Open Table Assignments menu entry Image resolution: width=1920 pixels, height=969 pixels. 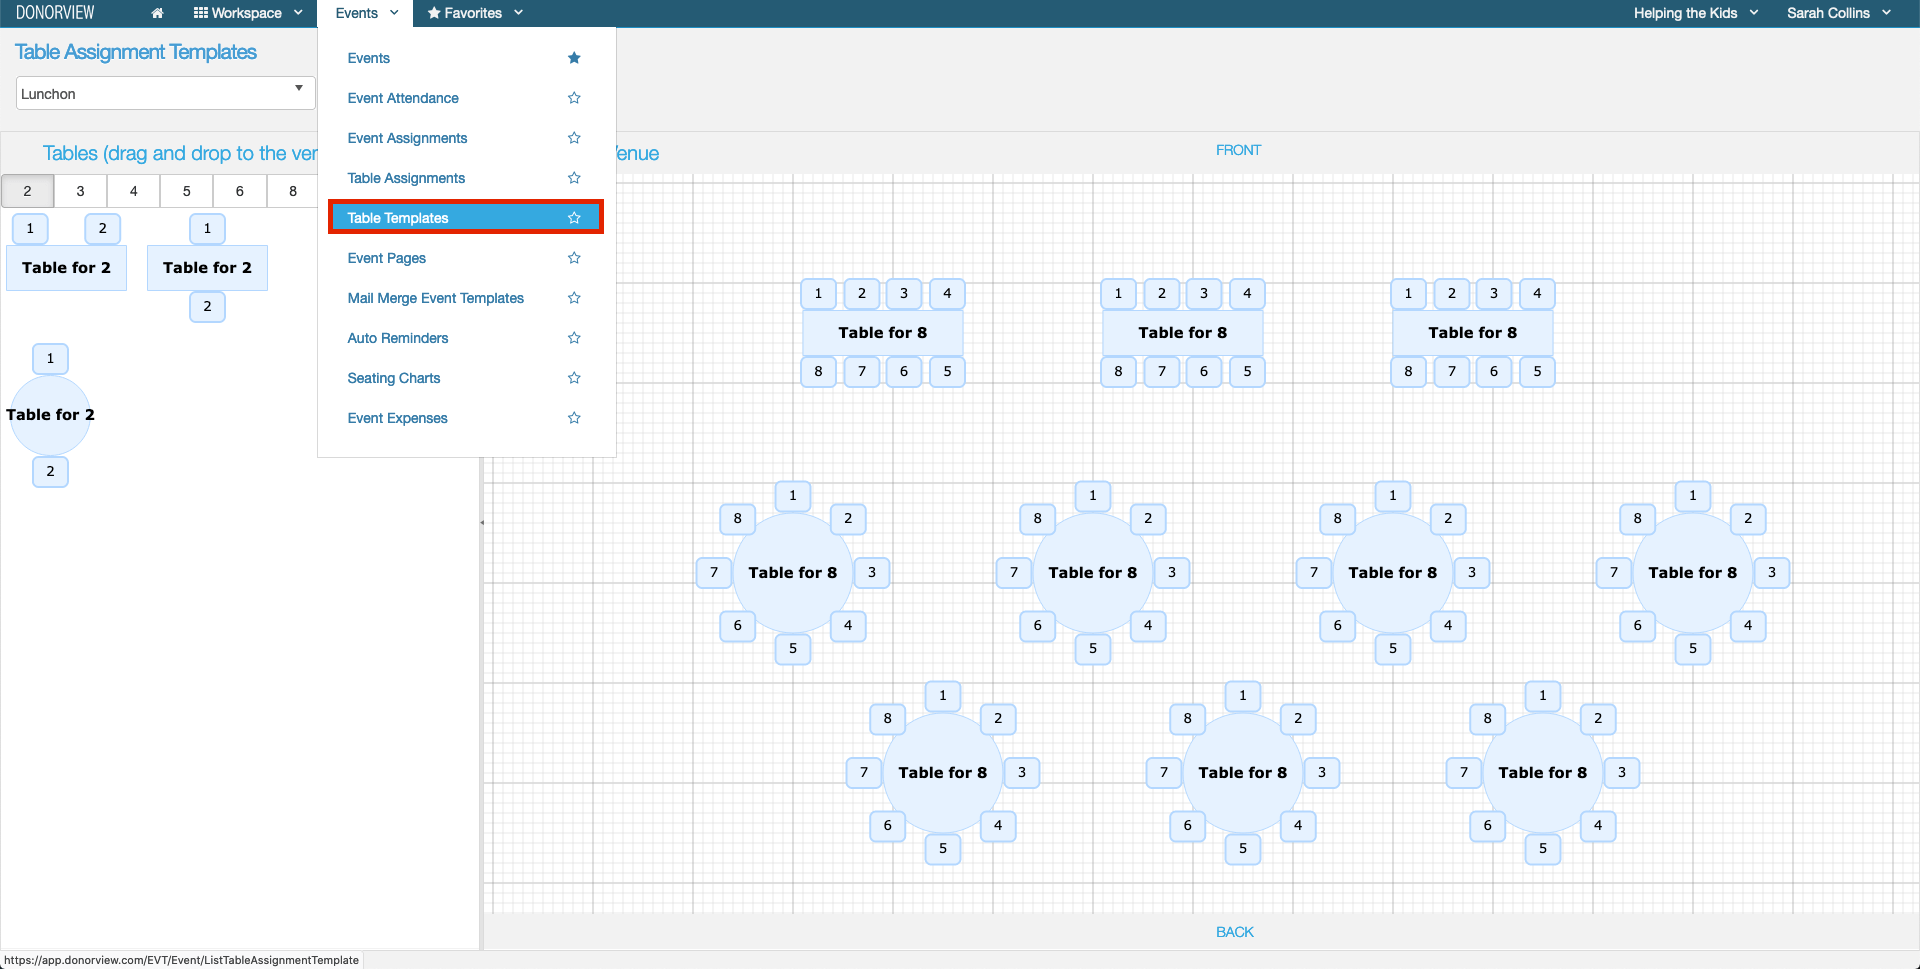(406, 178)
